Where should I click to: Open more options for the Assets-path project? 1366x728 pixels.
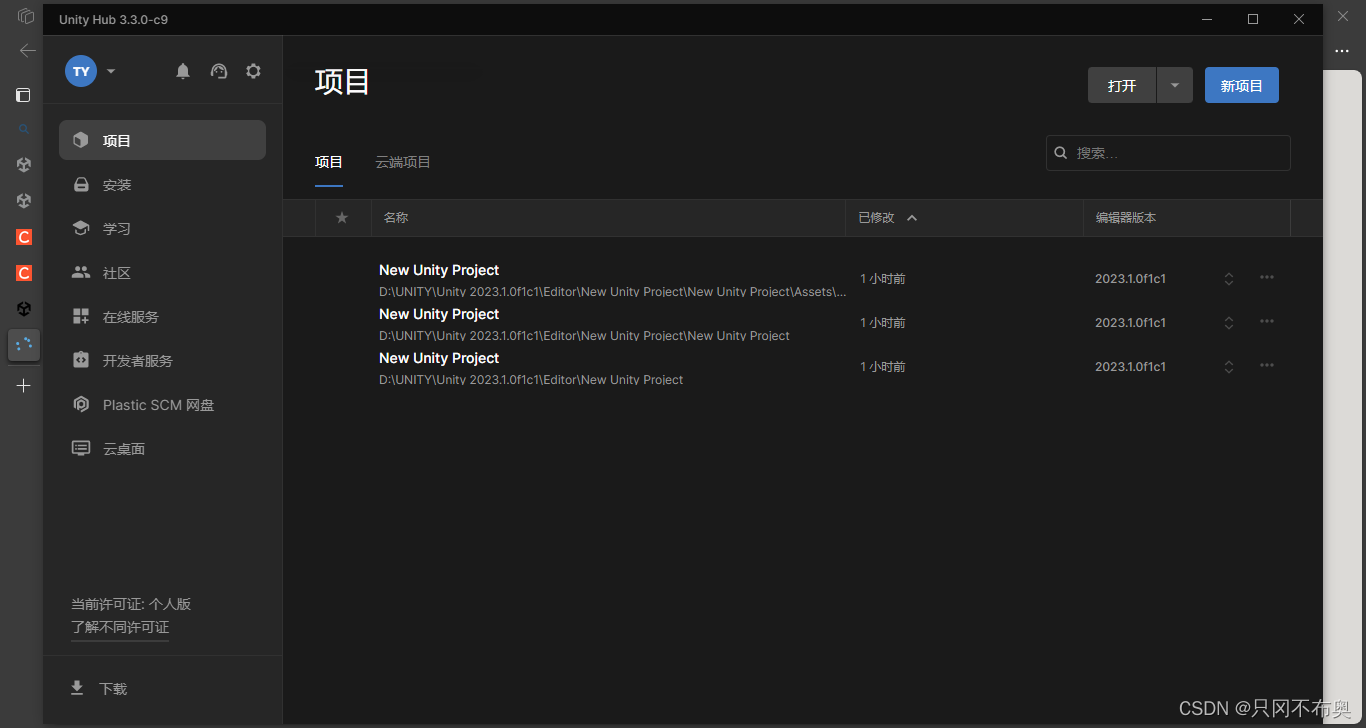pos(1267,277)
